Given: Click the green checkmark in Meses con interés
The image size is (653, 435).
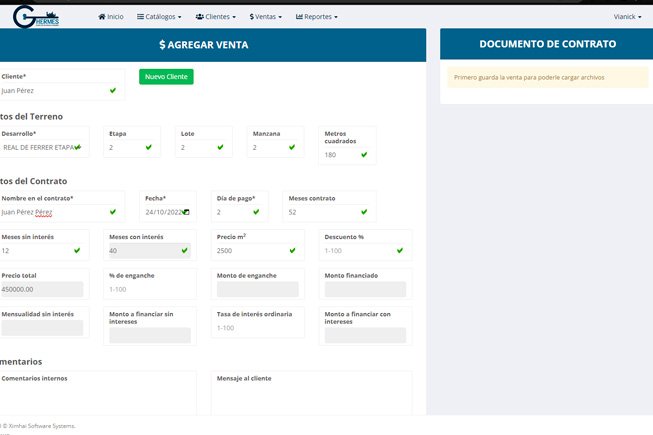Looking at the screenshot, I should pyautogui.click(x=184, y=250).
